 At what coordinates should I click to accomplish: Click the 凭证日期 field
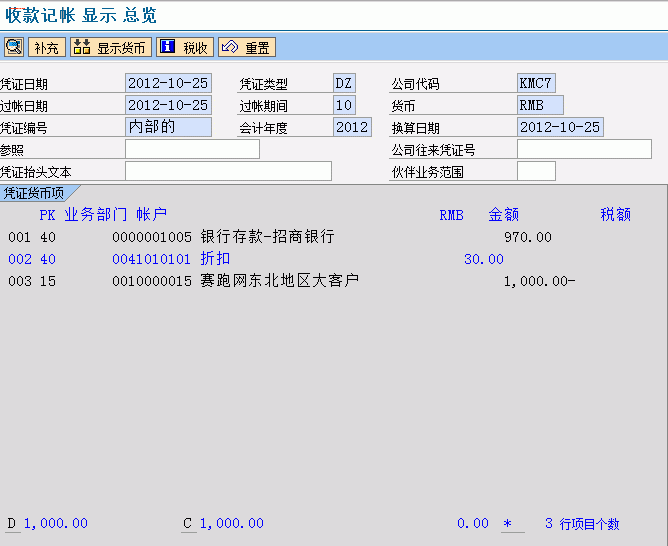[168, 83]
